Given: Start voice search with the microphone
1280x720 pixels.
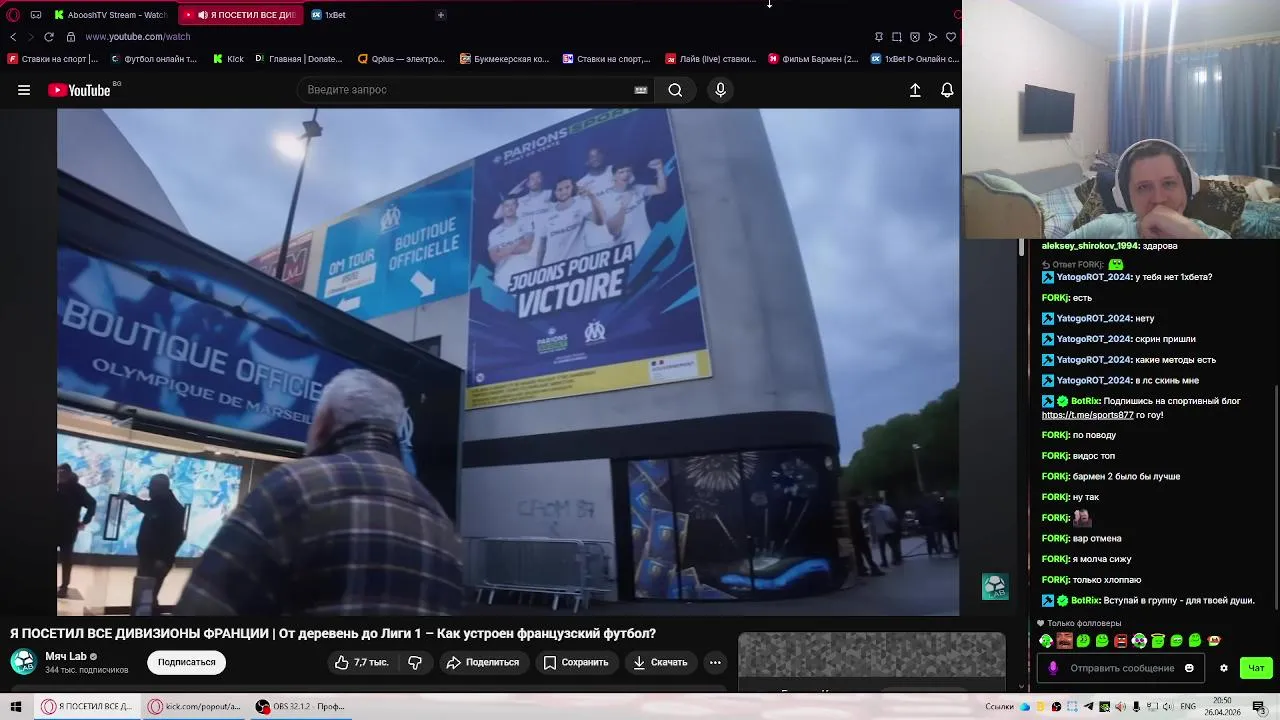Looking at the screenshot, I should [x=720, y=90].
